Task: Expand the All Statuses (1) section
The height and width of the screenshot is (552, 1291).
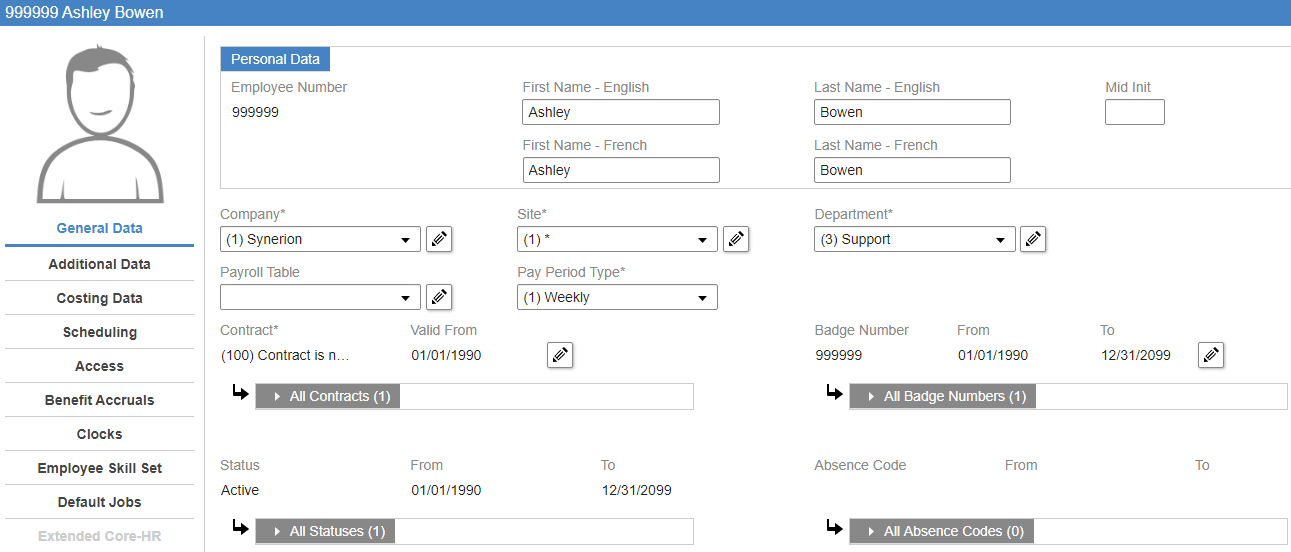Action: pos(326,532)
